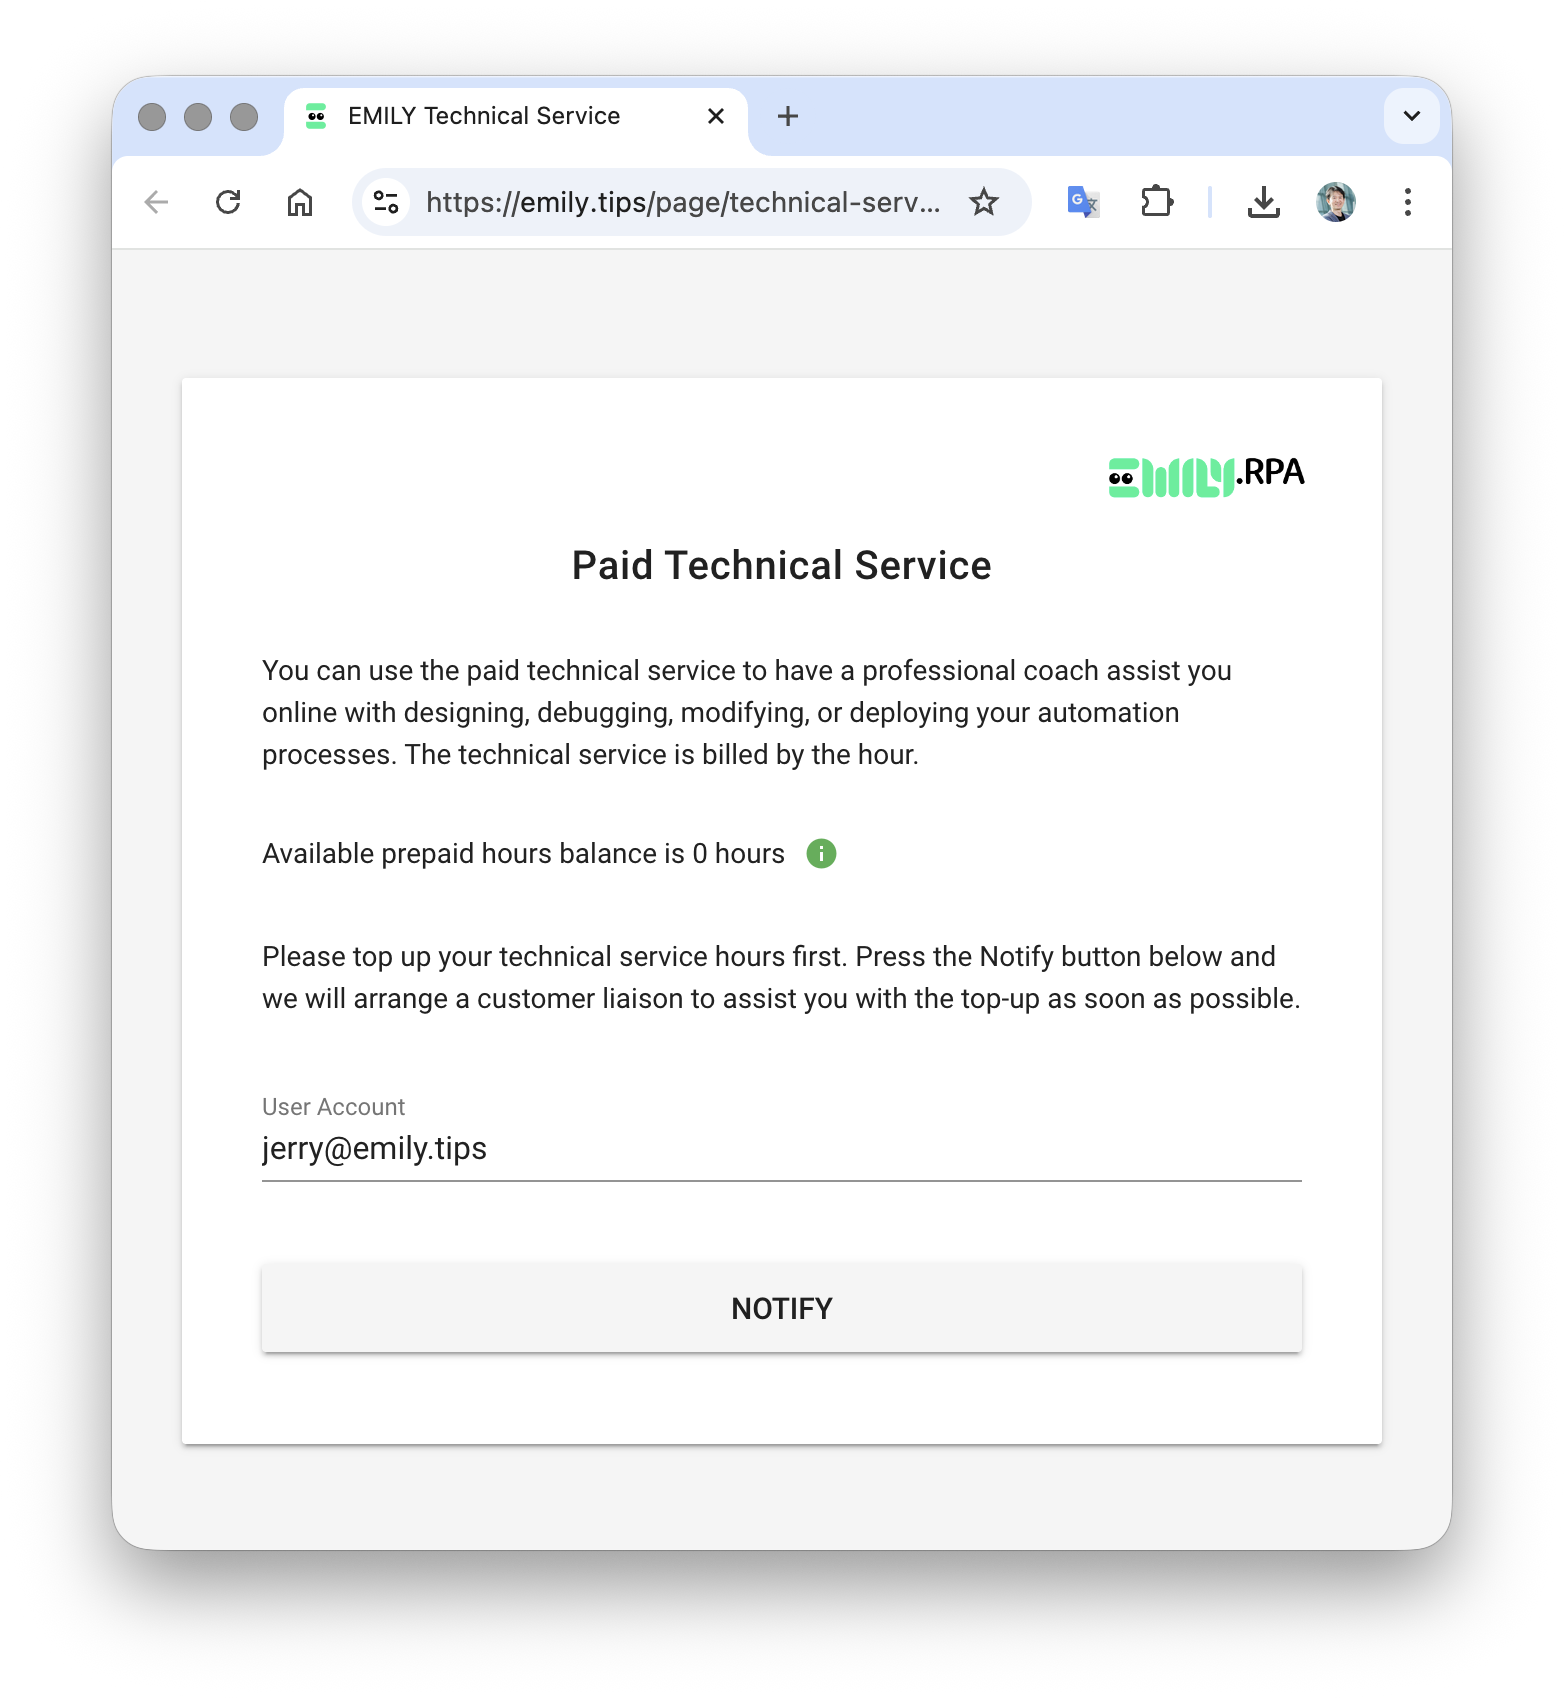
Task: Click the user profile avatar
Action: tap(1336, 202)
